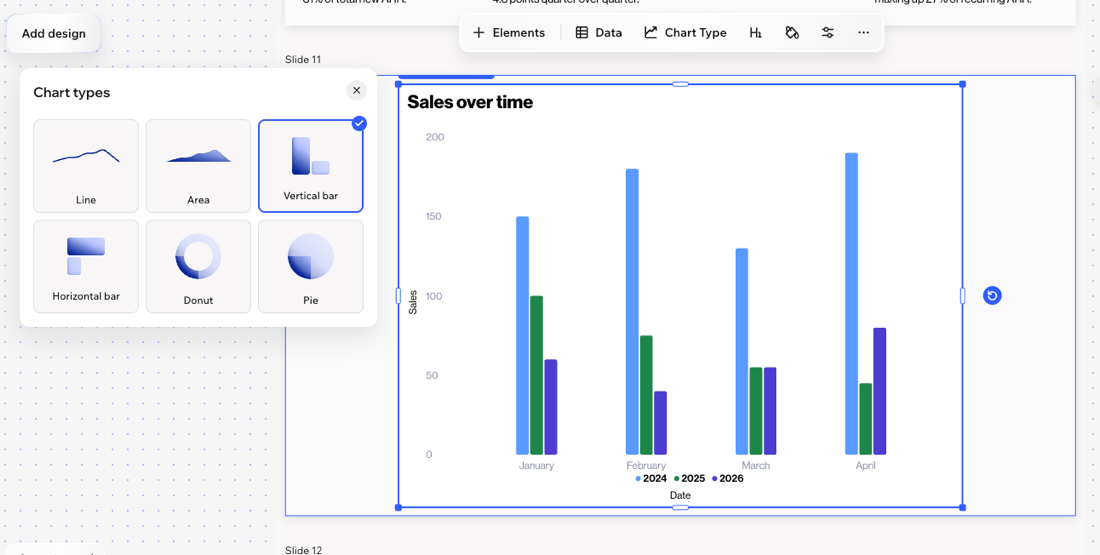Viewport: 1100px width, 555px height.
Task: Open the Elements menu in chart toolbar
Action: [509, 32]
